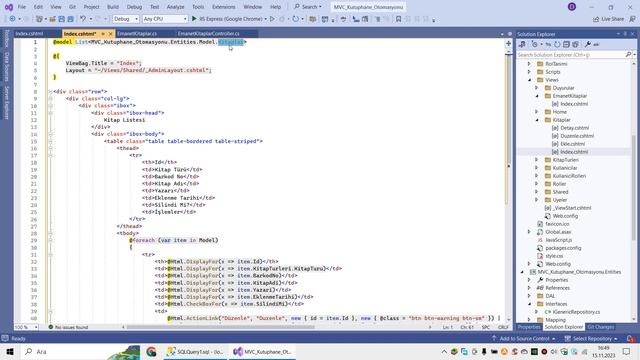Viewport: 640px width, 360px height.
Task: Click Live Share in the top-right corner
Action: point(608,19)
